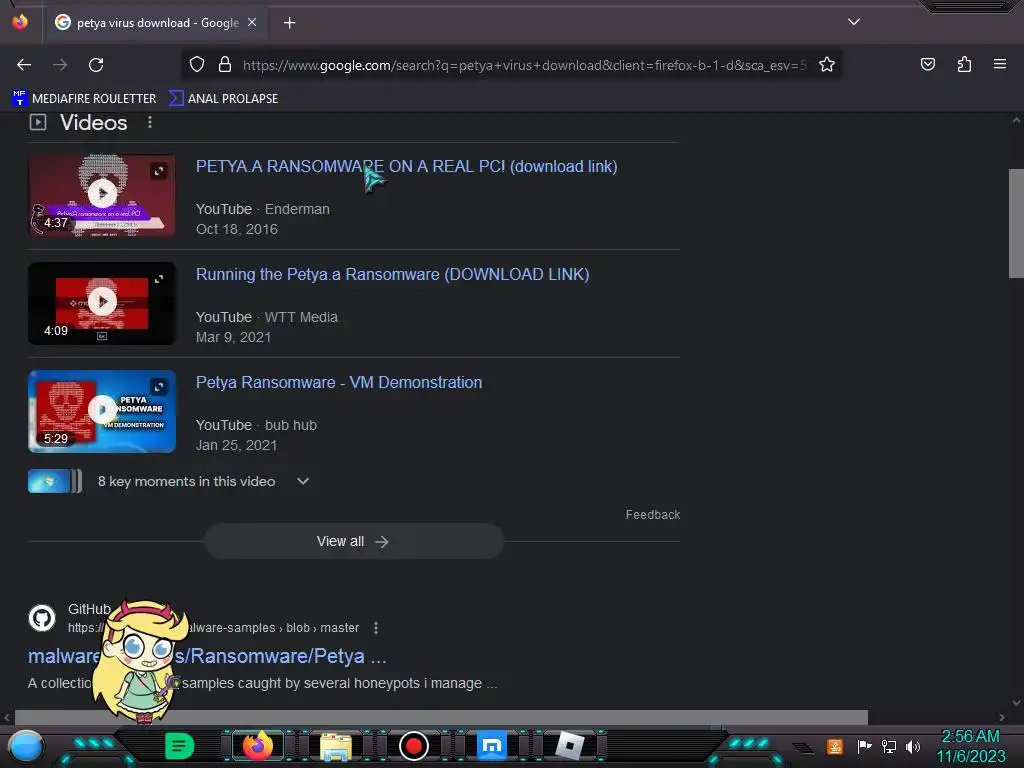Open Petya Ransomware - VM Demonstration link
The image size is (1024, 768).
[x=339, y=382]
